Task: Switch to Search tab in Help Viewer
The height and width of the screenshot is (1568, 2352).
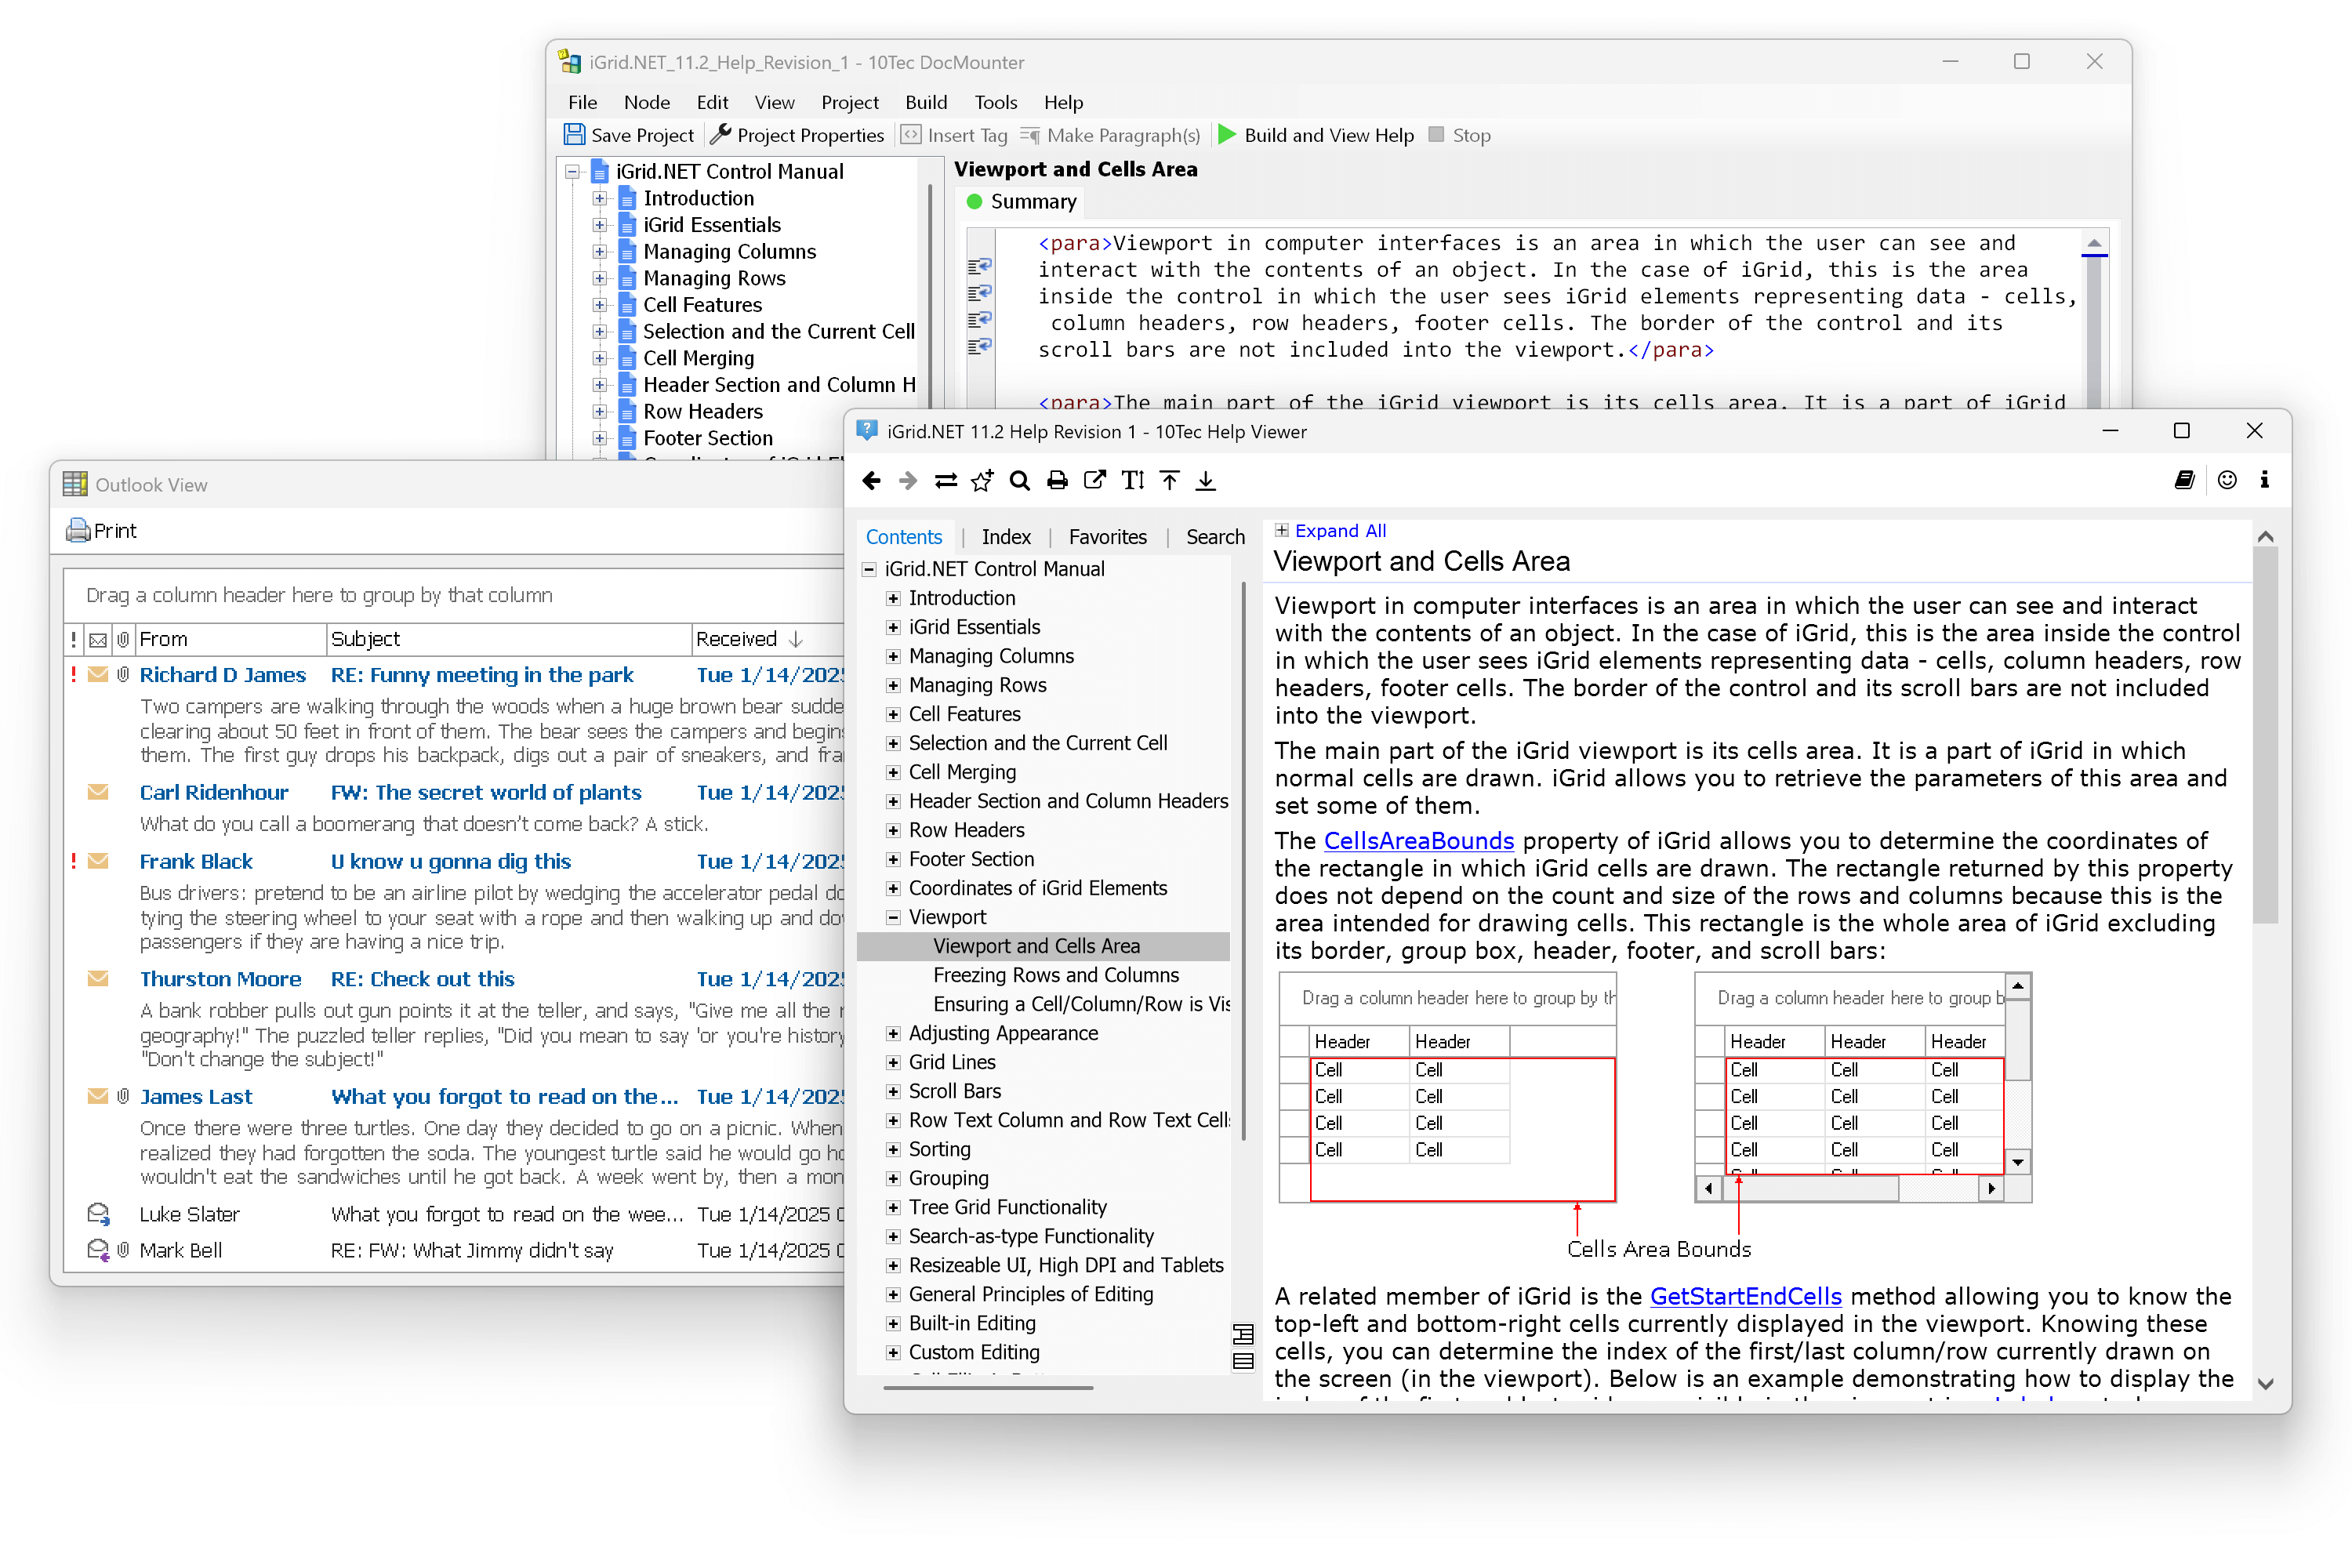Action: [1215, 537]
